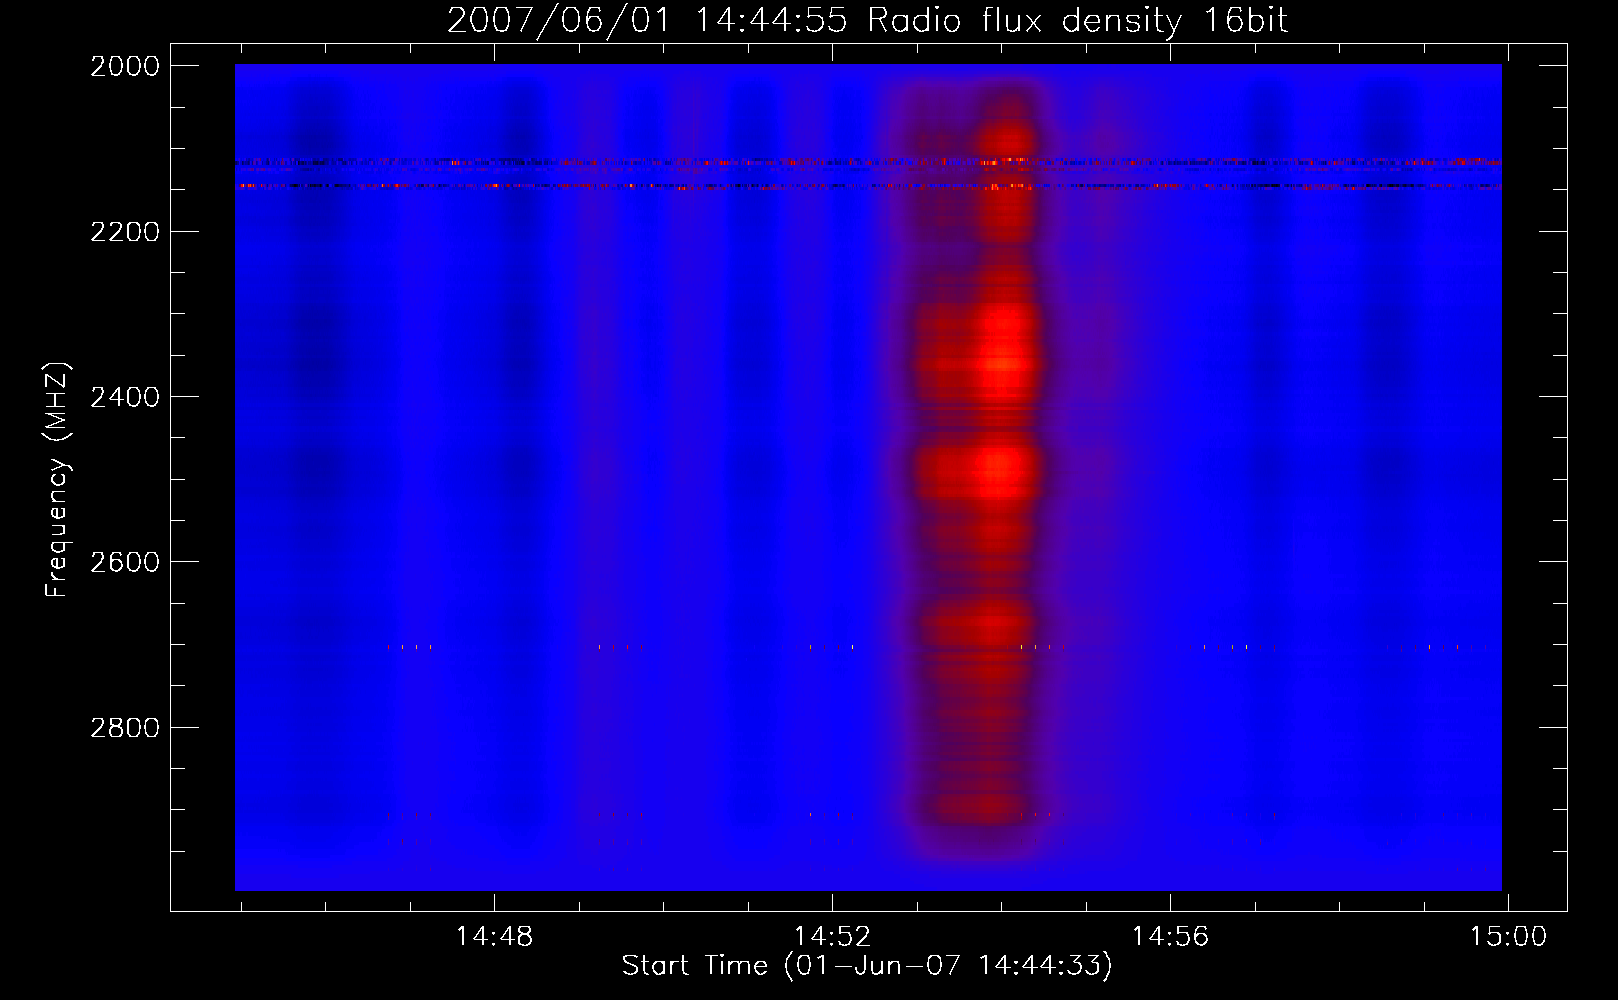Click the 14:56 time tick label

click(x=1170, y=937)
